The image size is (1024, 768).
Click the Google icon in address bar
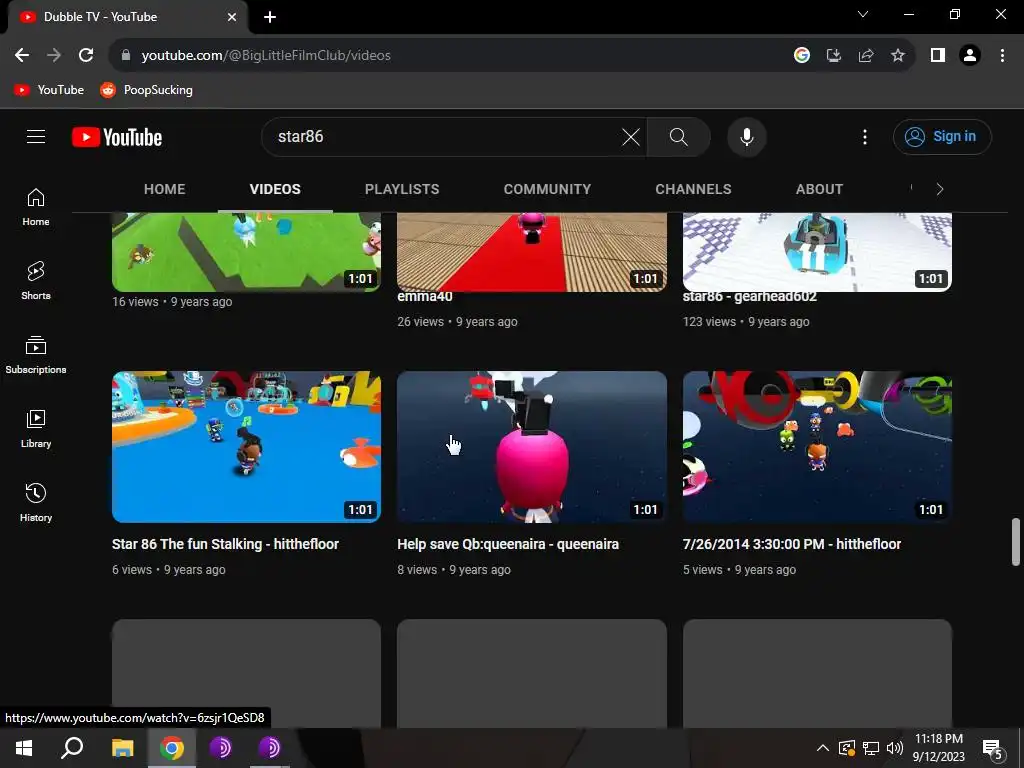[802, 56]
